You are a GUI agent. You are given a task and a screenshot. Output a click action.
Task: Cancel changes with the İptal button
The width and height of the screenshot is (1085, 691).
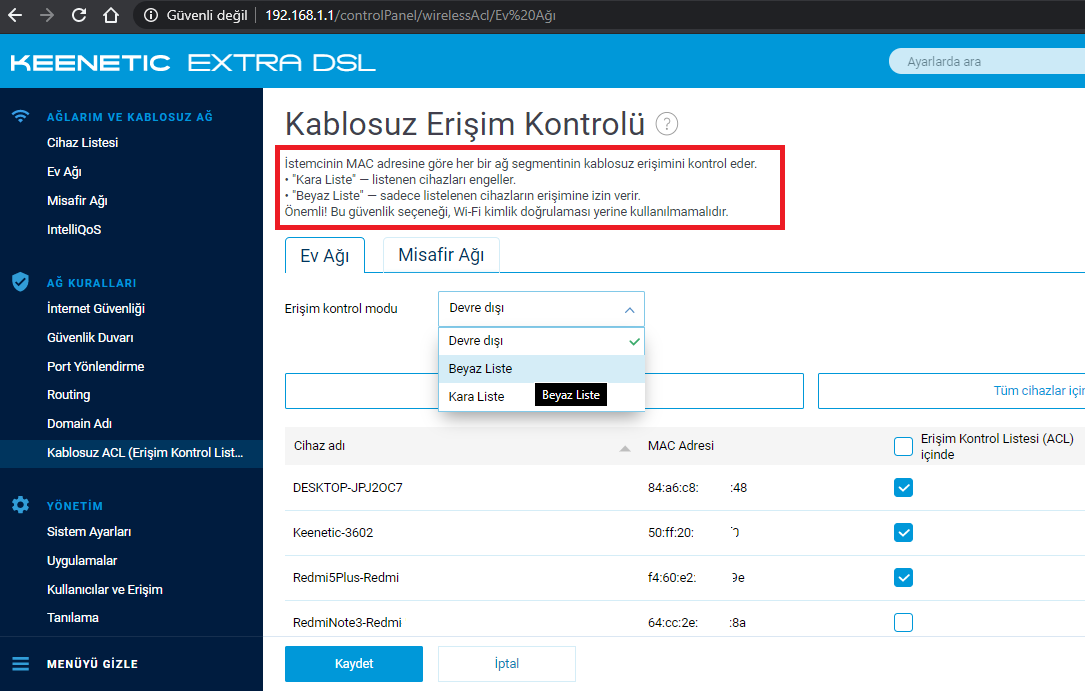coord(507,664)
